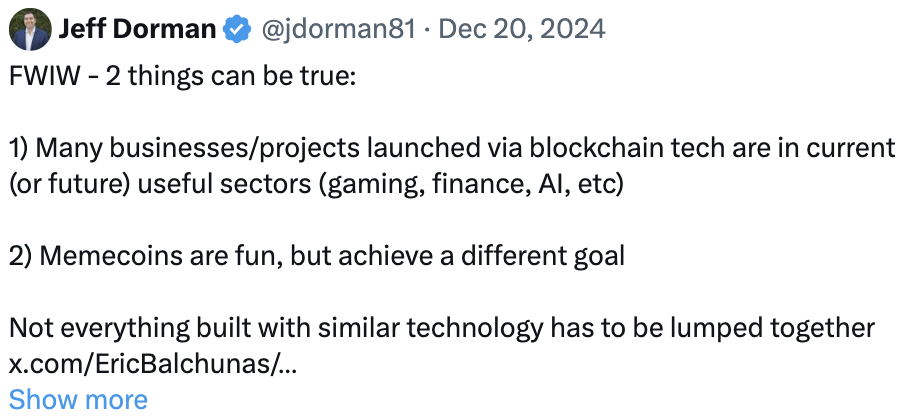
Task: Open the x.com/EricBalchunas/… link
Action: pos(153,364)
